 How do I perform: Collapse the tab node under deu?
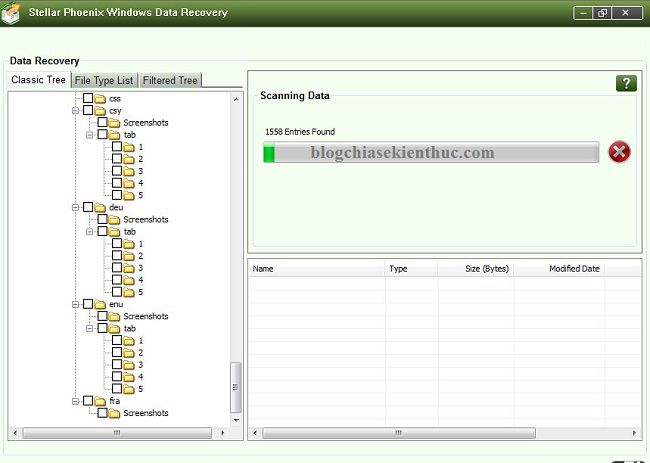coord(90,231)
